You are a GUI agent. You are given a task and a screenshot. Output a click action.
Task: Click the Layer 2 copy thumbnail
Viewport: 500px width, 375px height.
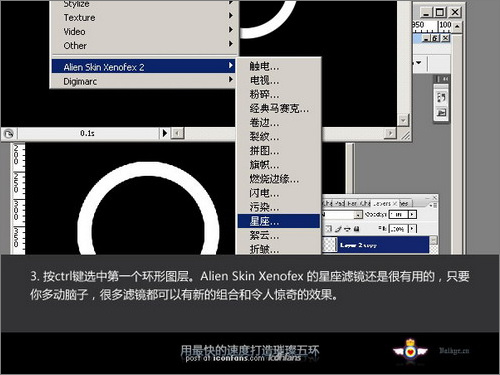[x=330, y=245]
